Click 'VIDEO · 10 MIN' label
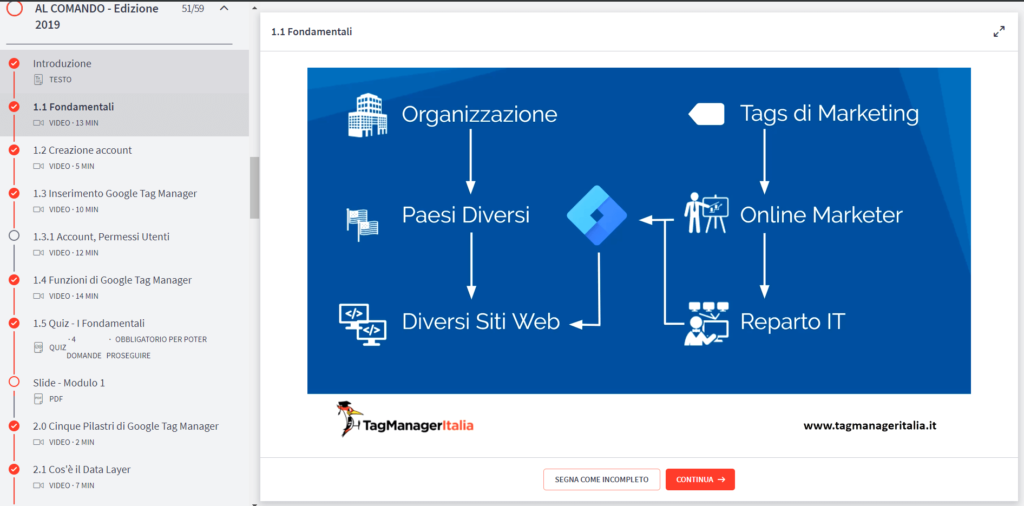The image size is (1024, 506). click(74, 210)
